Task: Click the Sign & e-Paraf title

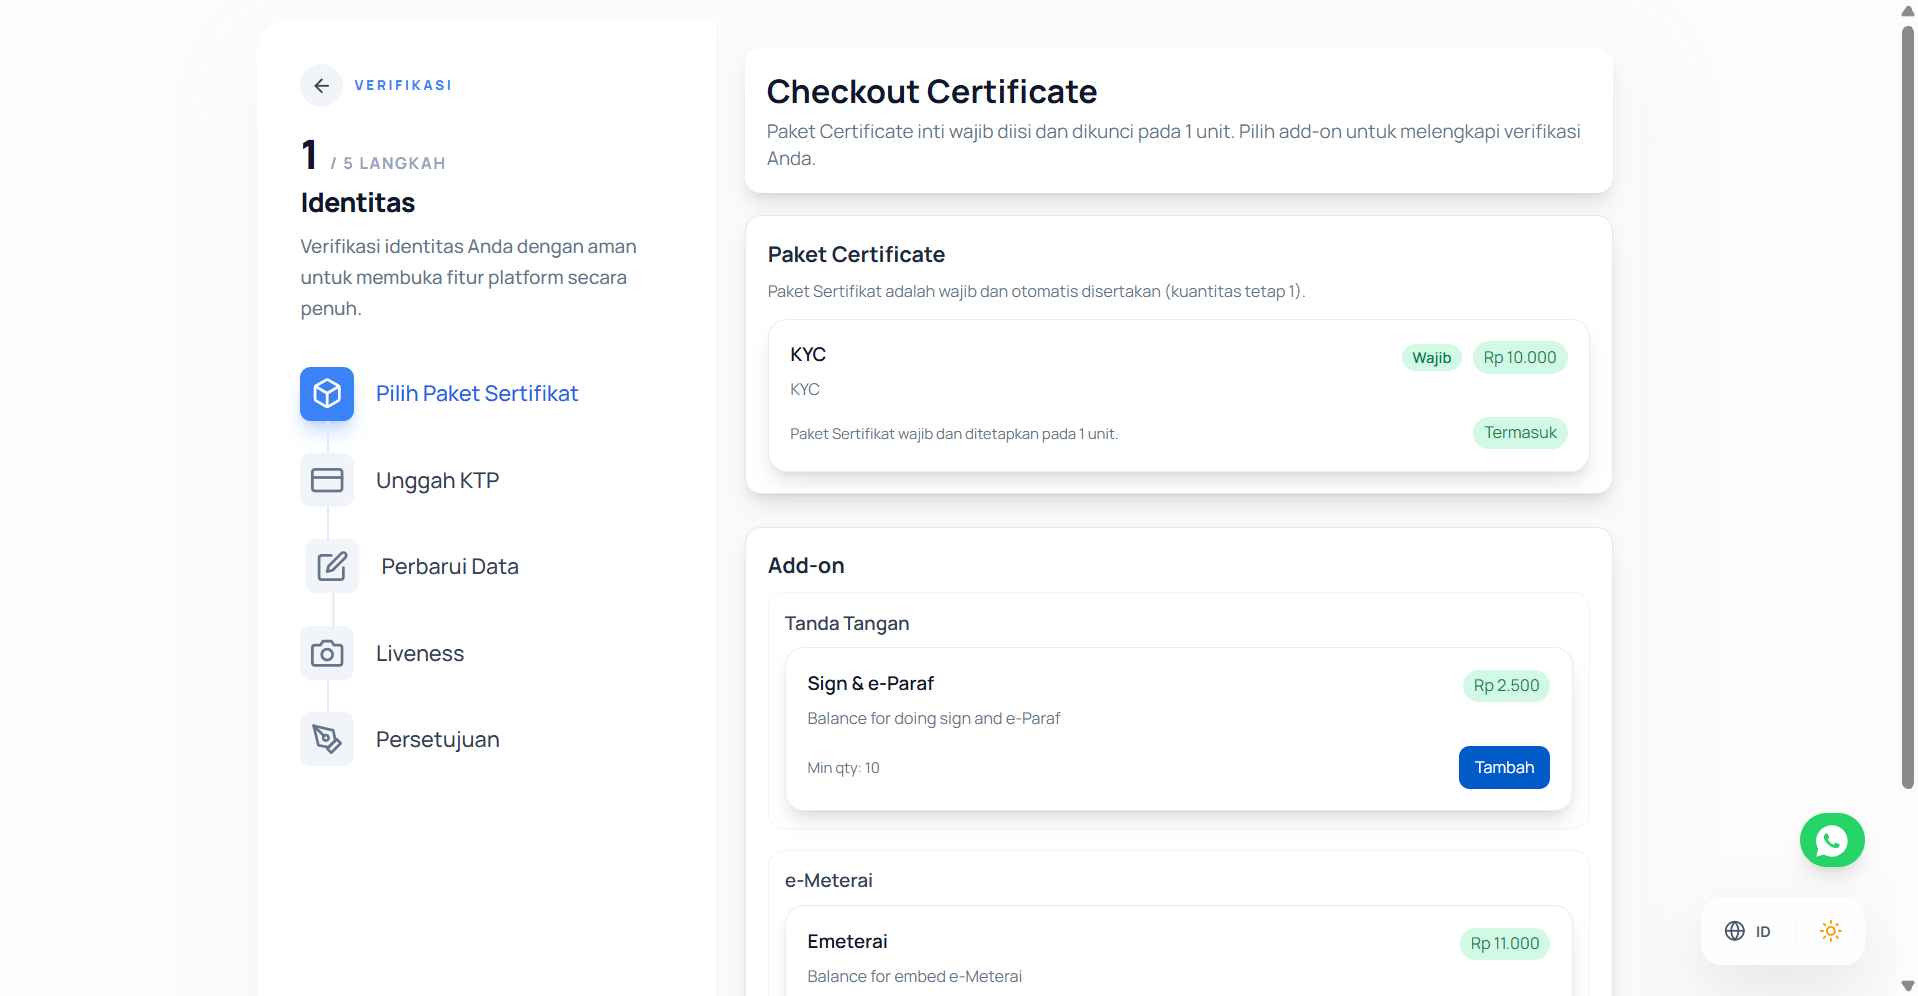Action: point(871,684)
